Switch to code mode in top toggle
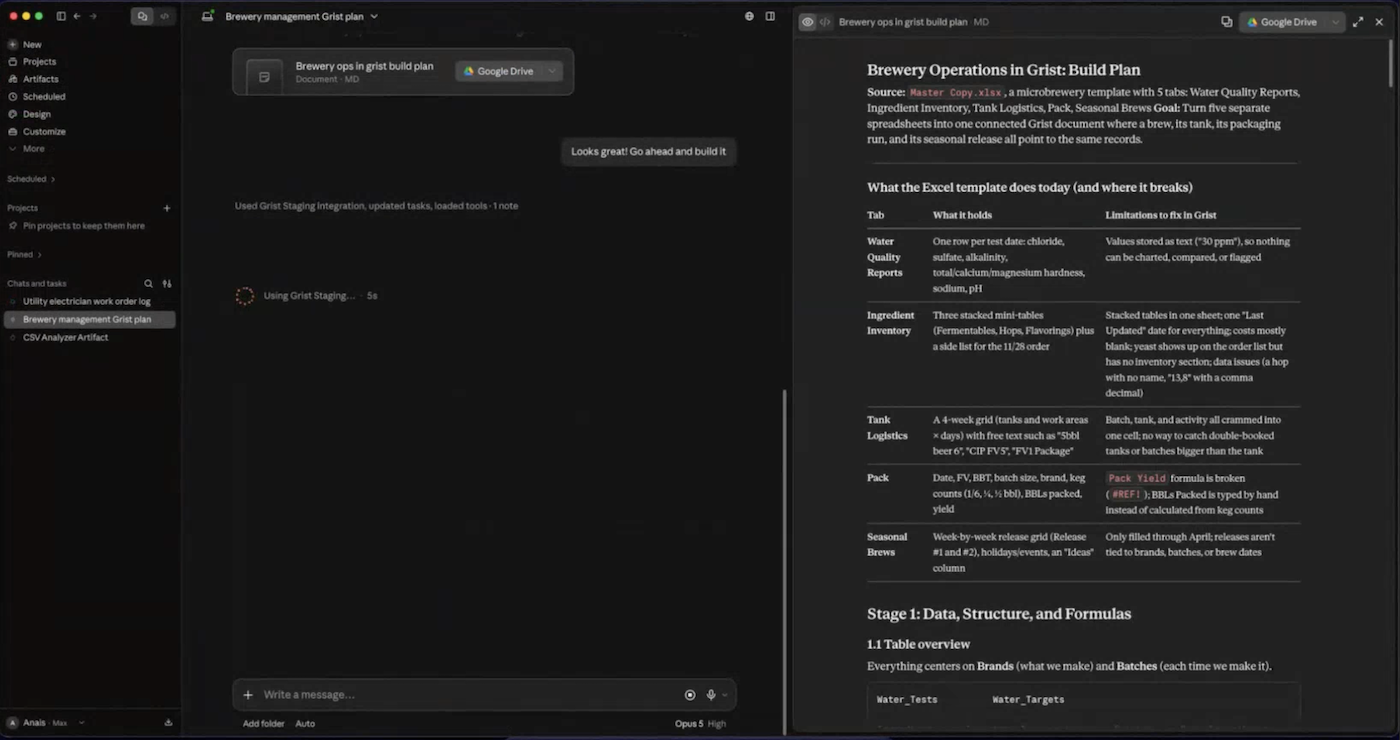Screen dimensions: 1400x740 [165, 16]
